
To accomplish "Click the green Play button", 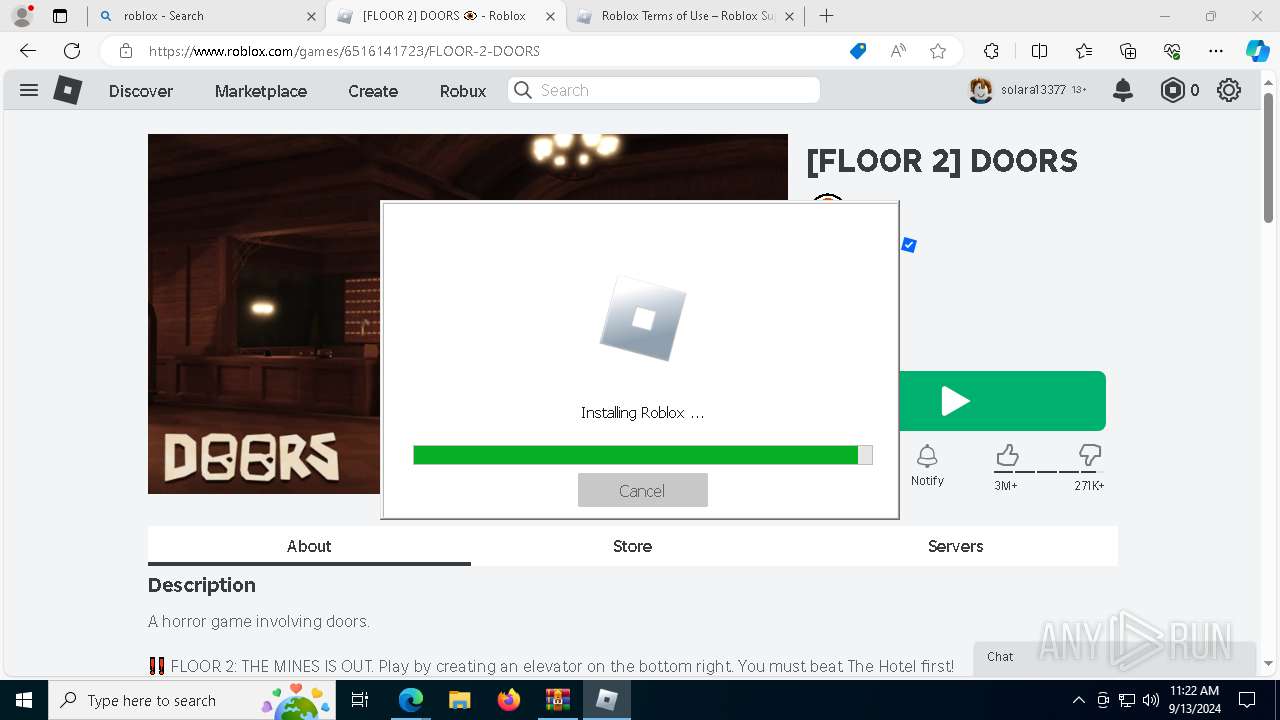I will tap(1002, 401).
